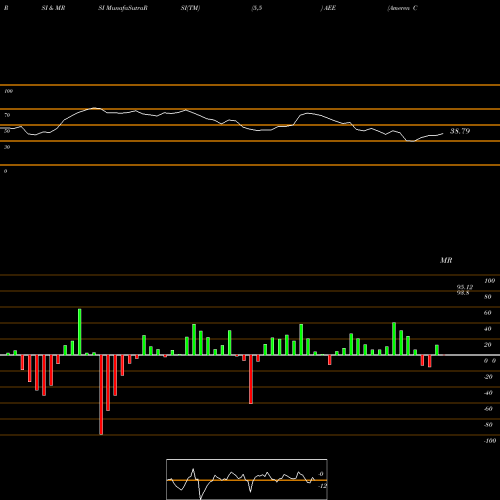Click the 'SI & MR' header text

pyautogui.click(x=53, y=8)
